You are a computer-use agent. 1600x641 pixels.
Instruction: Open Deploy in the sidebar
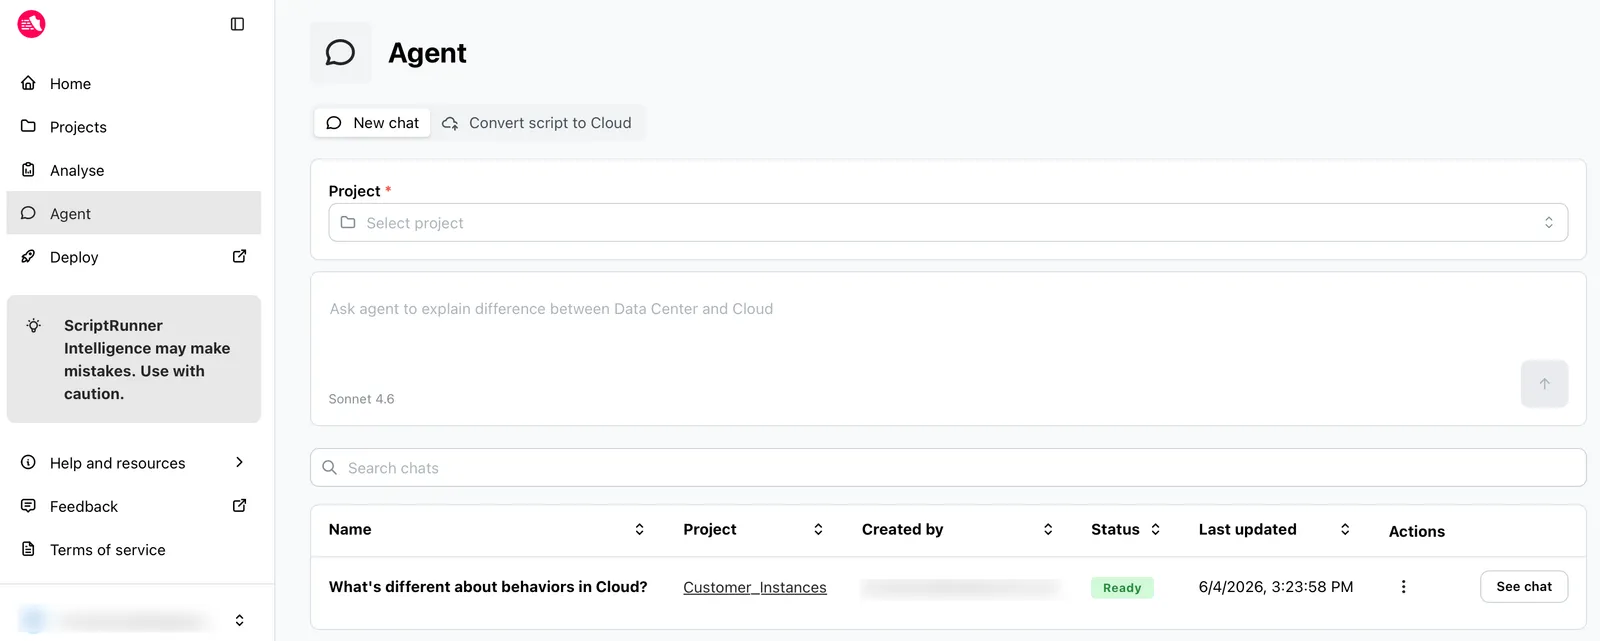point(134,257)
